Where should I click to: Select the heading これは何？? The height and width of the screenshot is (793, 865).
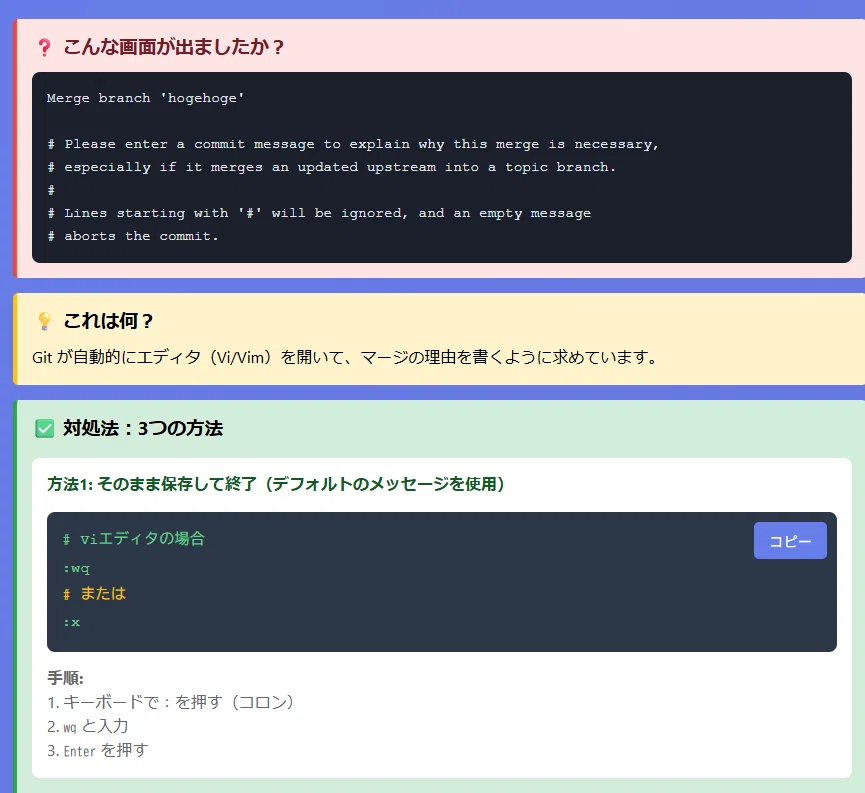tap(108, 321)
